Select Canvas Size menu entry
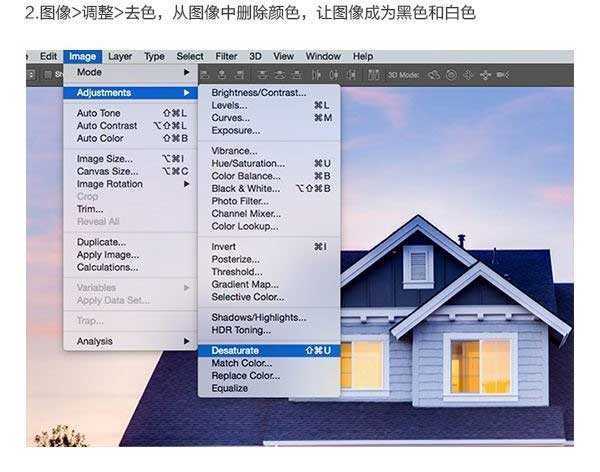This screenshot has width=600, height=472. pos(107,171)
